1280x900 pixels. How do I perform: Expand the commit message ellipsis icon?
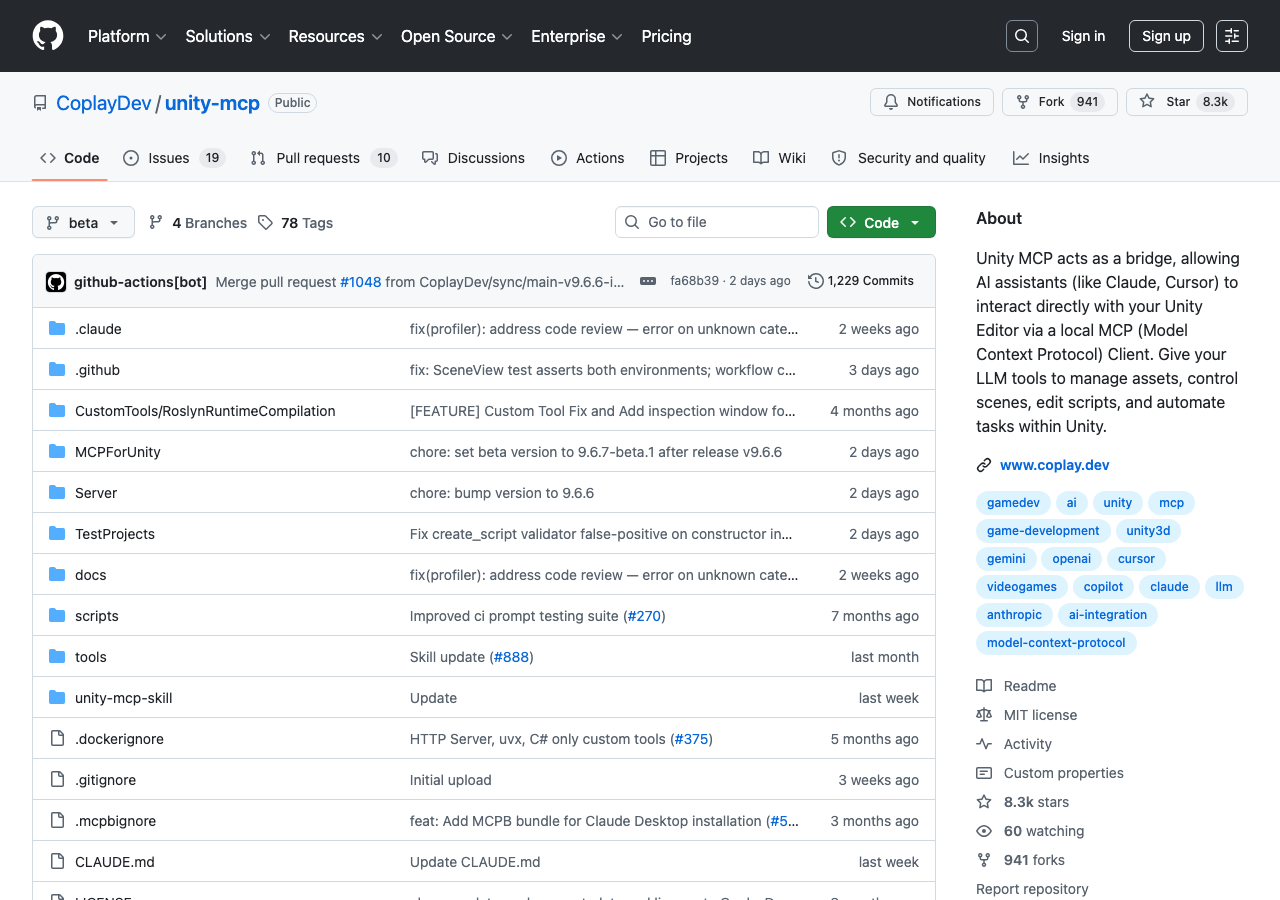(x=648, y=281)
